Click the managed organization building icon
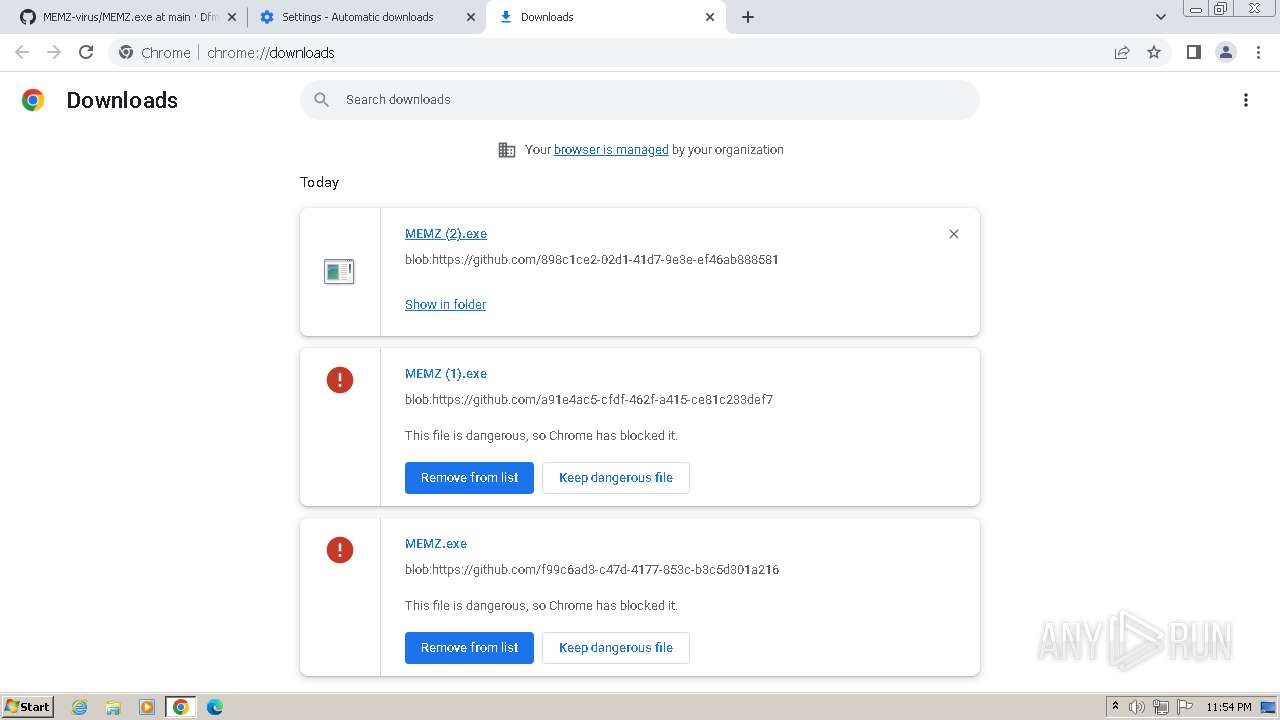Viewport: 1280px width, 720px height. (507, 150)
